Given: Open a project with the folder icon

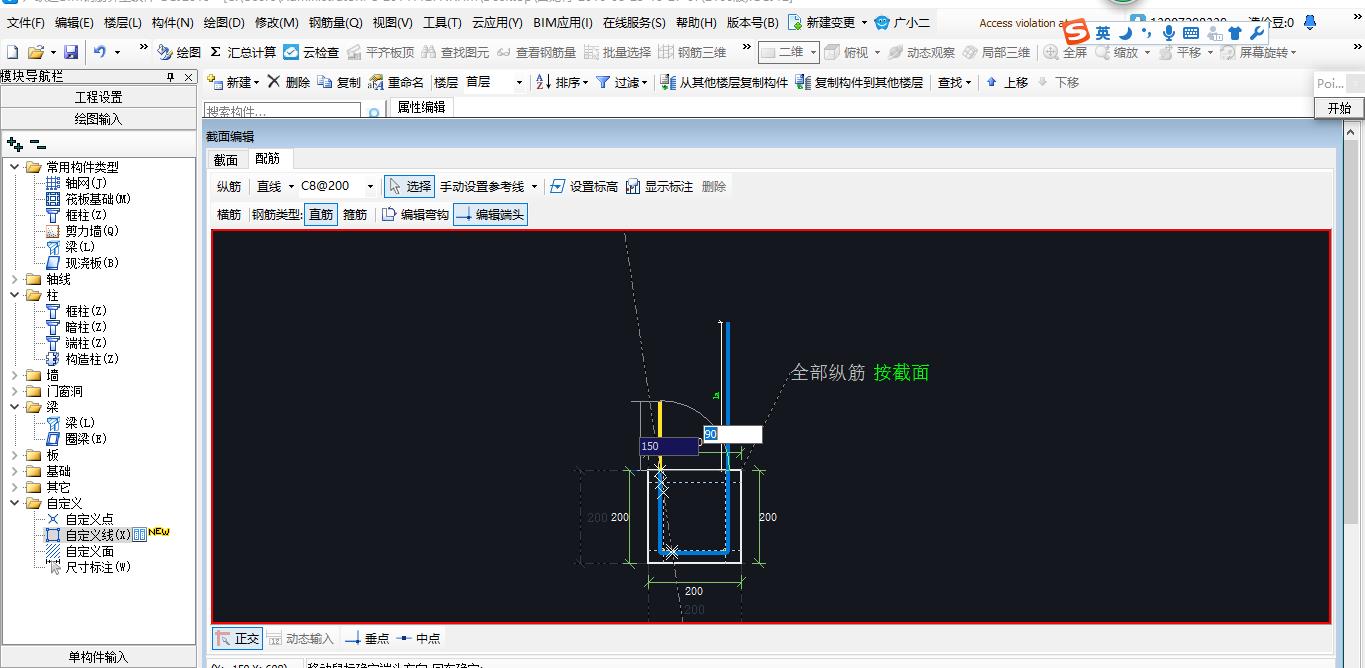Looking at the screenshot, I should [x=36, y=52].
